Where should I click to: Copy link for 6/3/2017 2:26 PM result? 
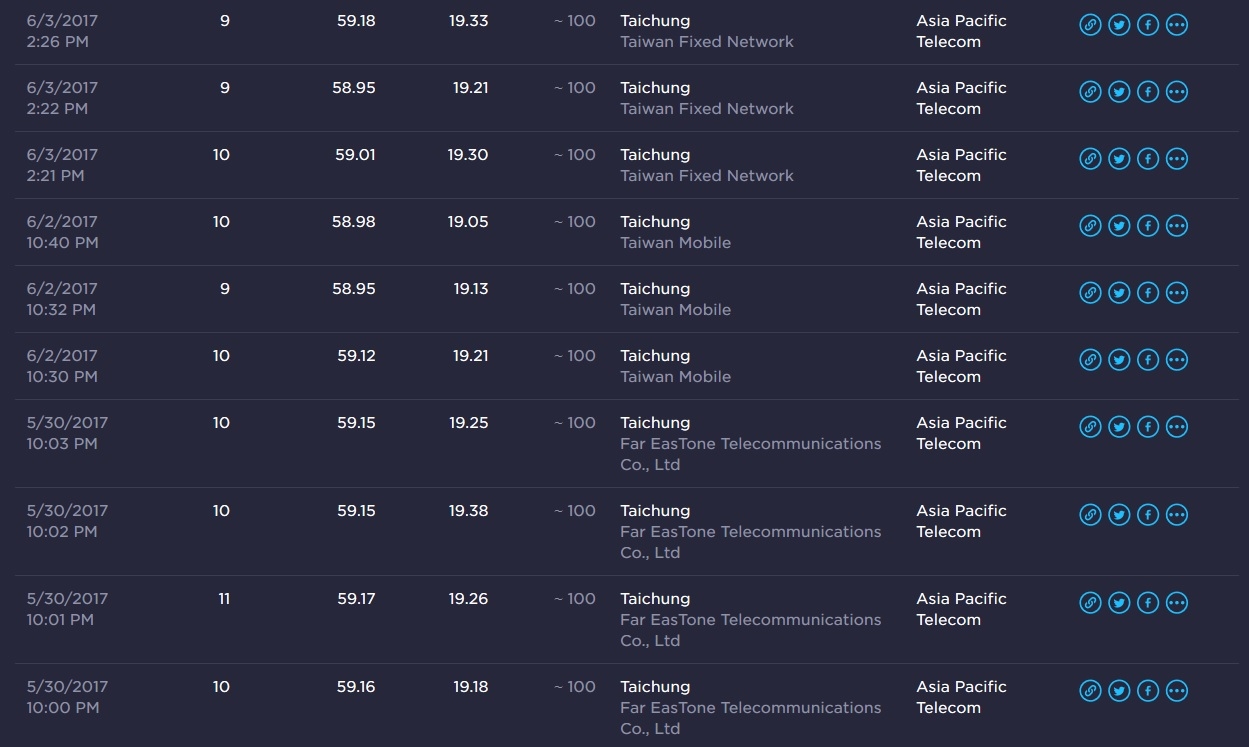1090,25
